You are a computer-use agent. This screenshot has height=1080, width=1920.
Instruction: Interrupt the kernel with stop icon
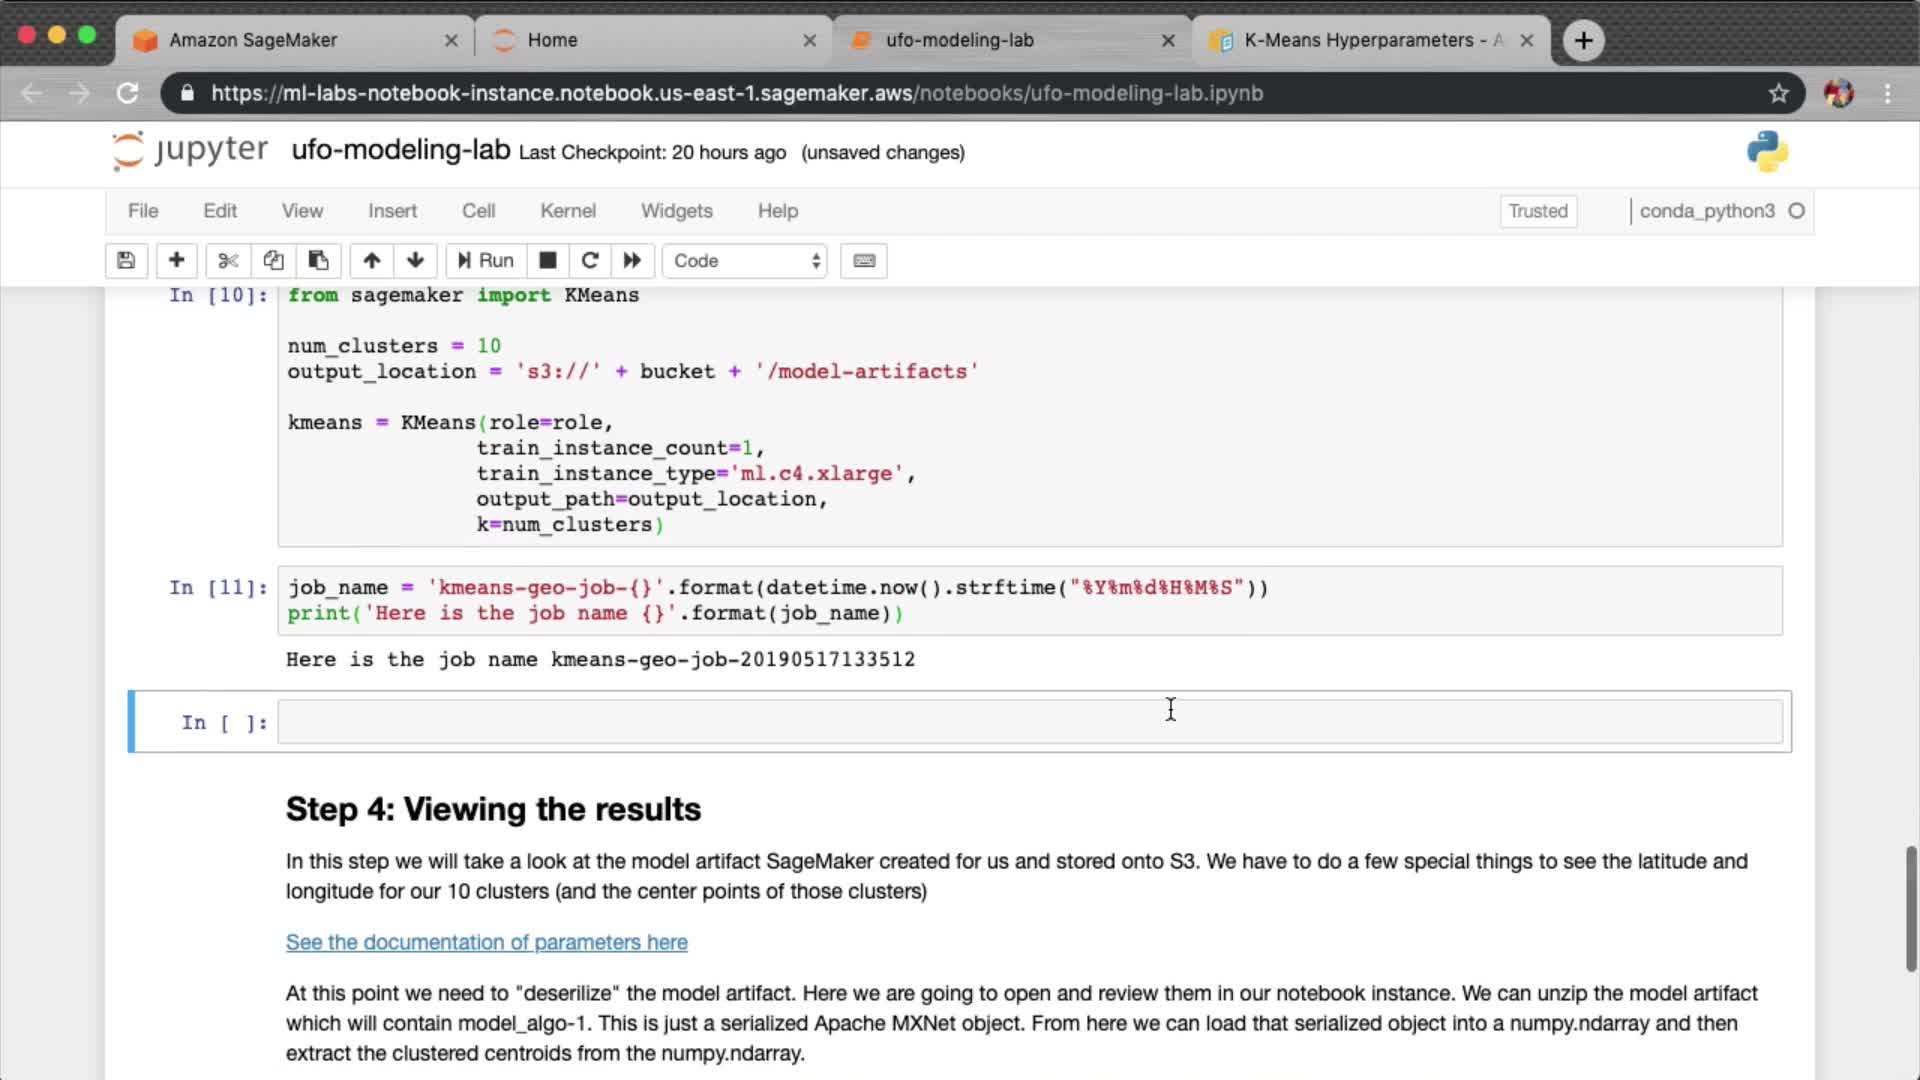(547, 261)
